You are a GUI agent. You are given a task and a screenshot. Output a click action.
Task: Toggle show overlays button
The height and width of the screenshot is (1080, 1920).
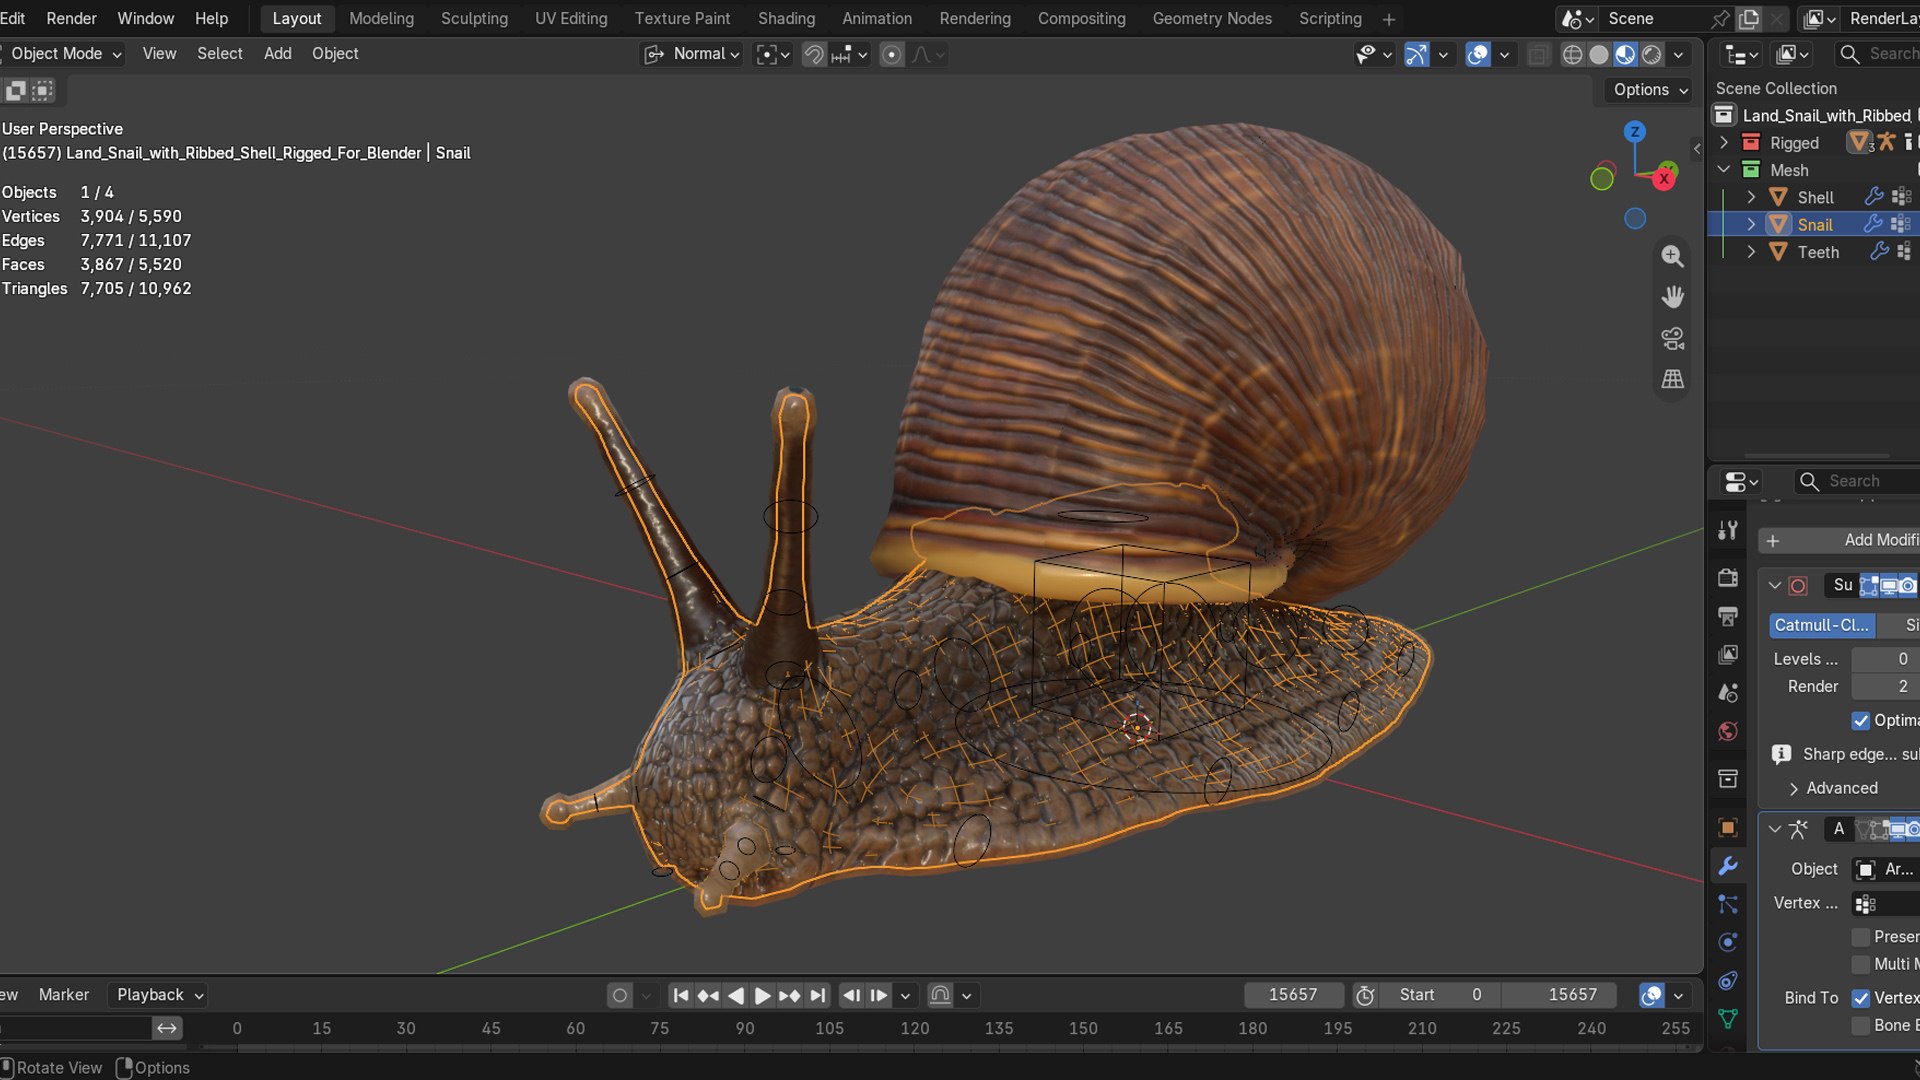1478,54
